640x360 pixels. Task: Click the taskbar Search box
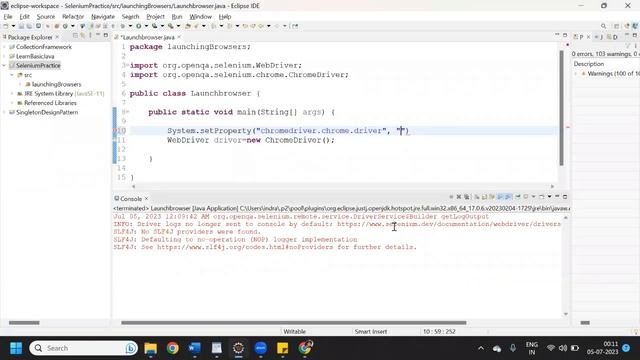pyautogui.click(x=84, y=348)
